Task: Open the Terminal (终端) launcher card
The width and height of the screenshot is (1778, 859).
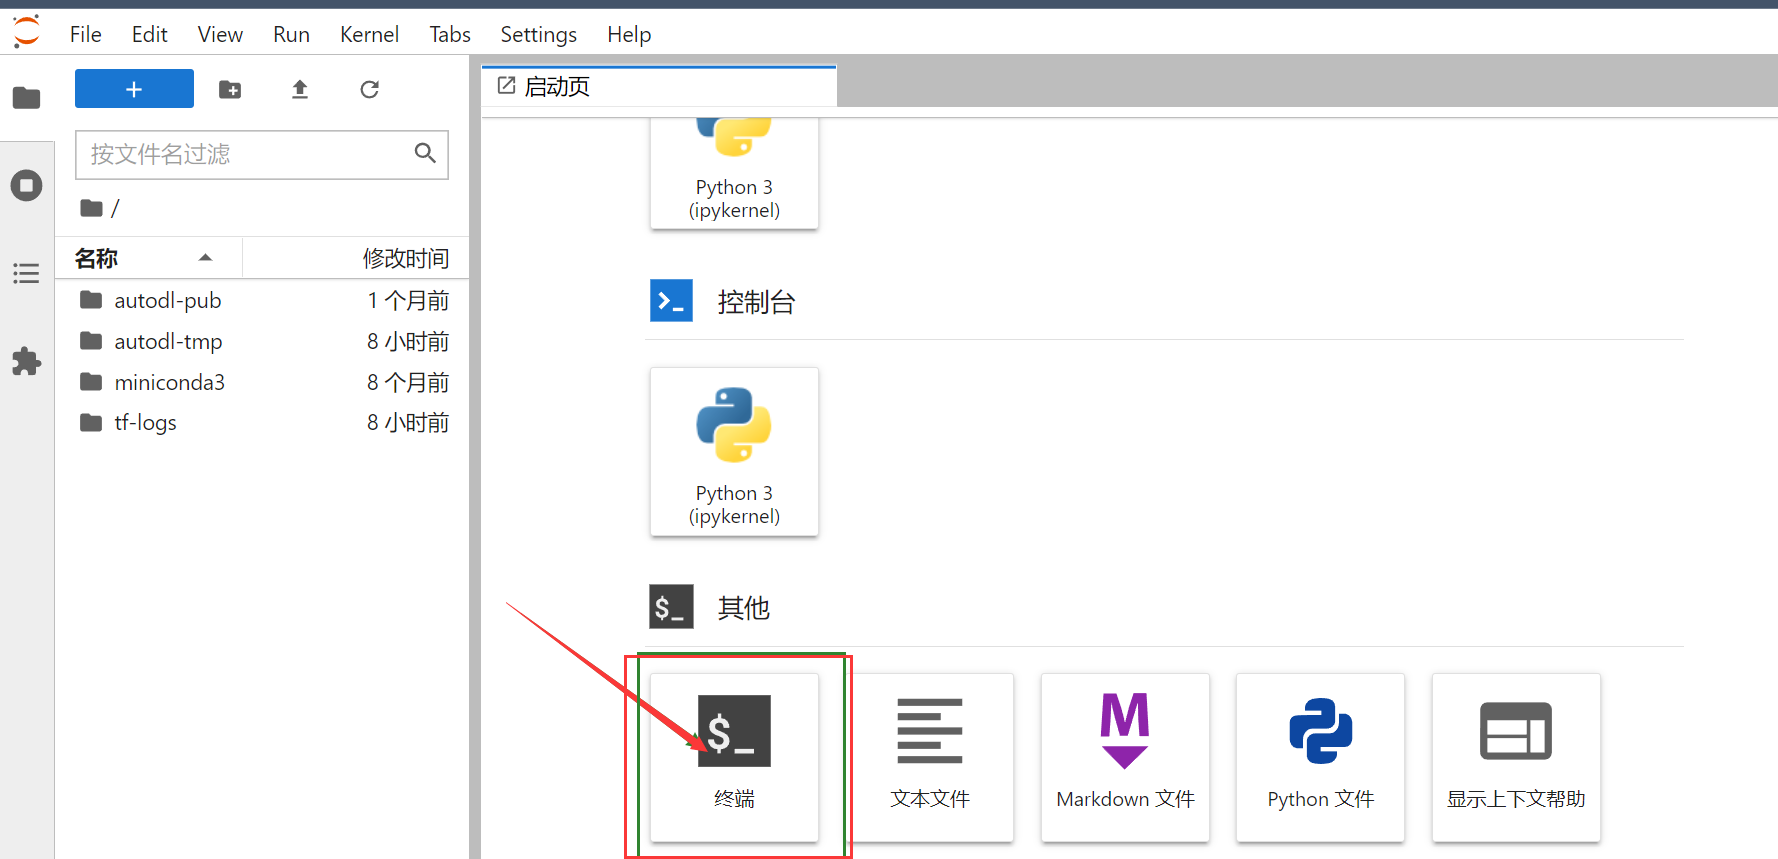Action: [734, 757]
